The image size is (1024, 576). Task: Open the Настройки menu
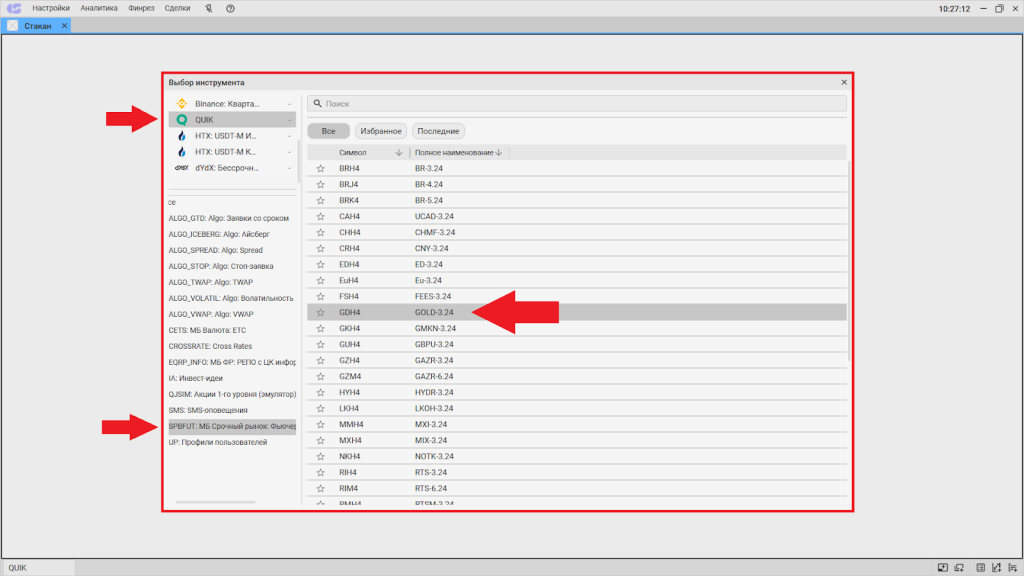(51, 8)
